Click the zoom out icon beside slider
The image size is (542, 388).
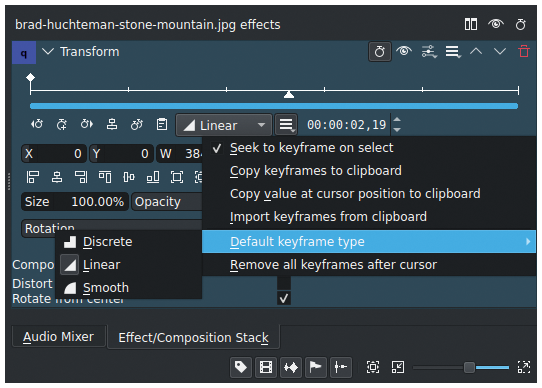pyautogui.click(x=398, y=367)
